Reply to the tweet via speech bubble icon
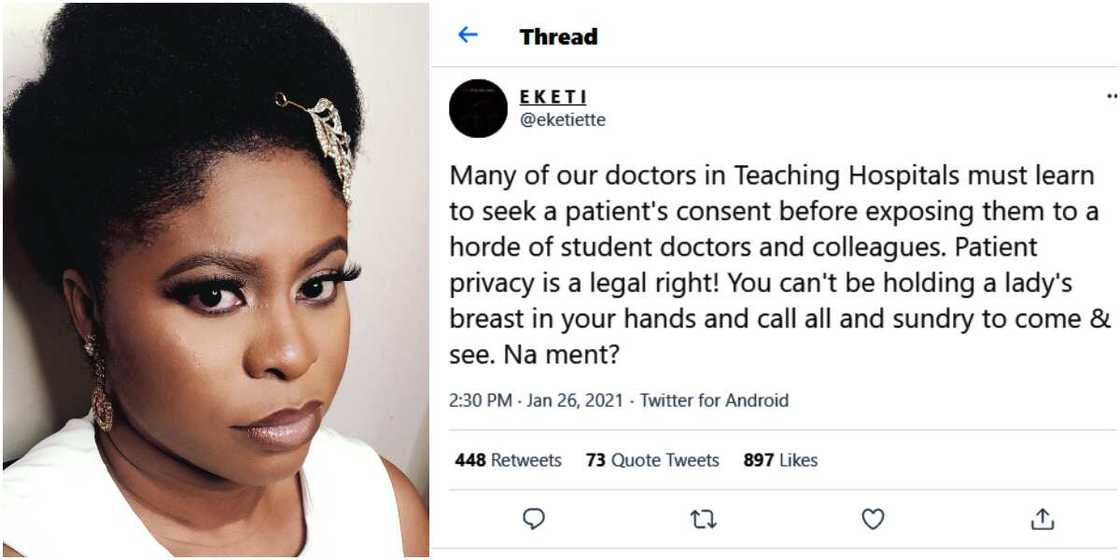Viewport: 1120px width, 560px height. pos(534,519)
